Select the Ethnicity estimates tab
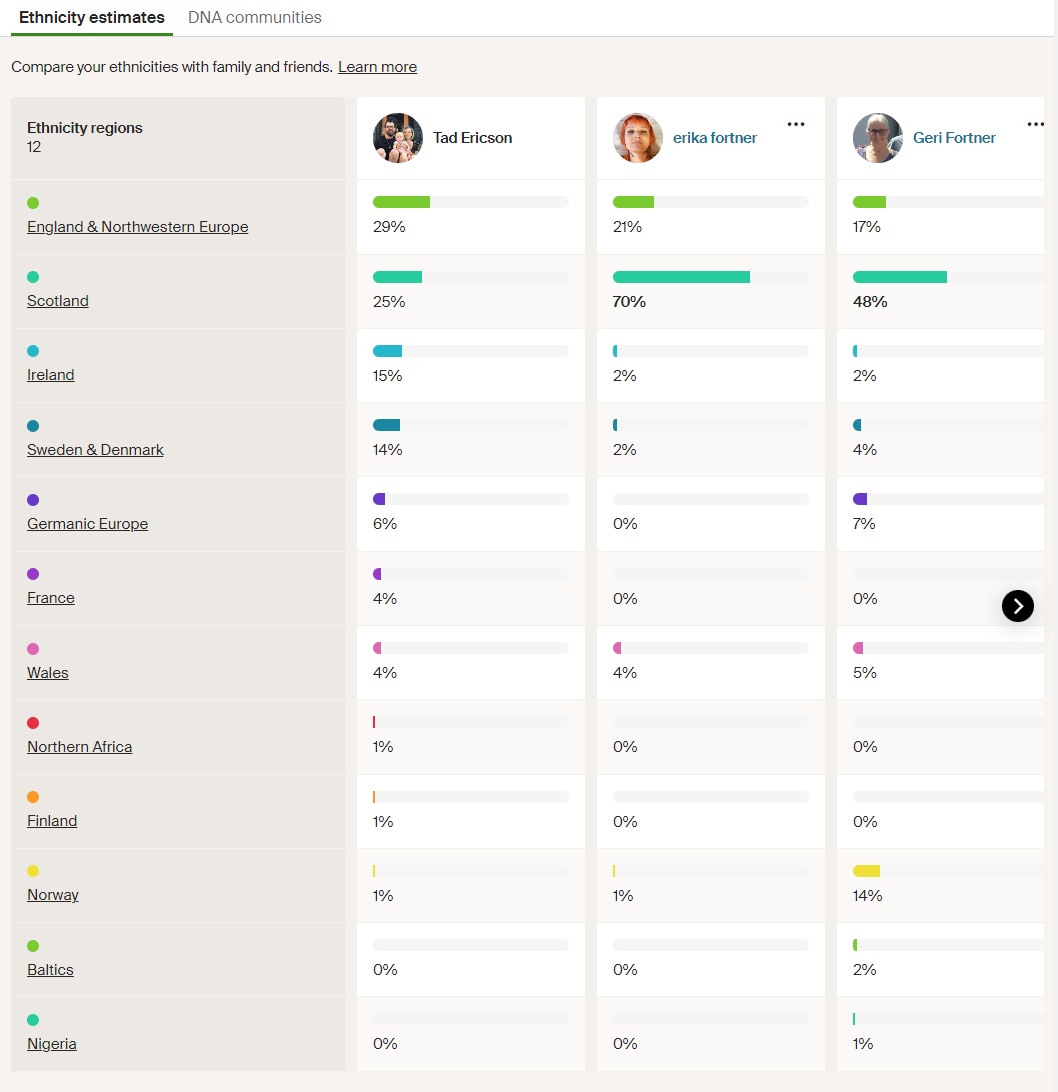 92,18
